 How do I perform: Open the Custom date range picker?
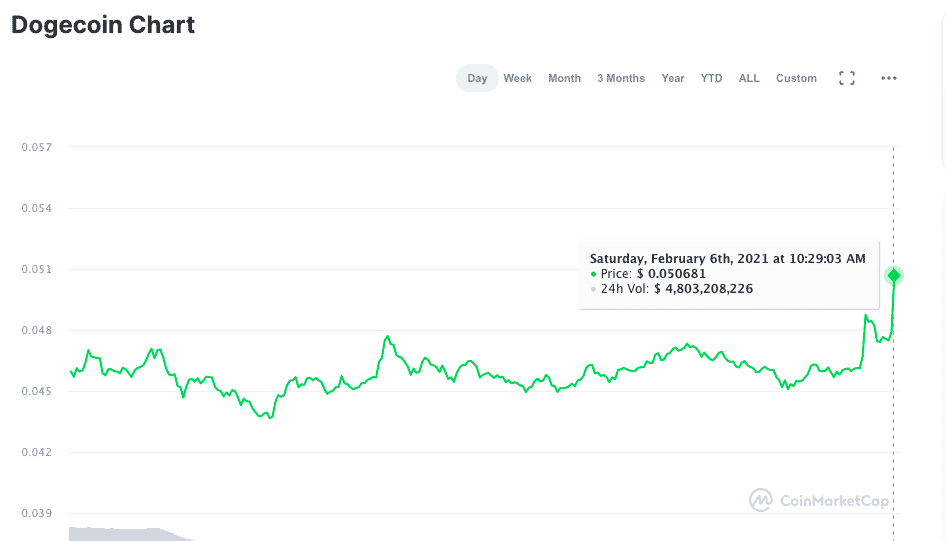(796, 78)
